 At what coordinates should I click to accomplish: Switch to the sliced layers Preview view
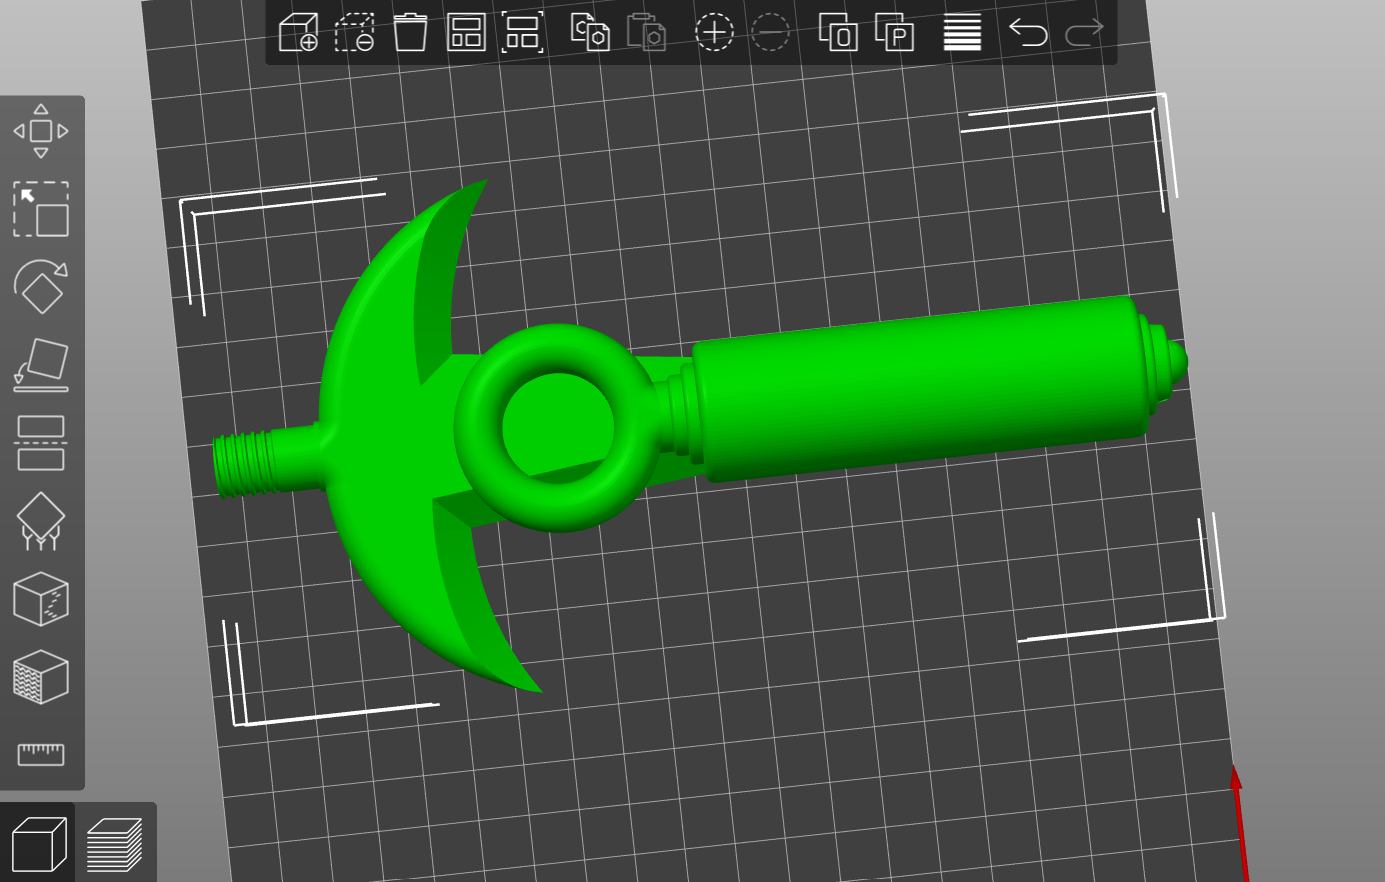[115, 844]
